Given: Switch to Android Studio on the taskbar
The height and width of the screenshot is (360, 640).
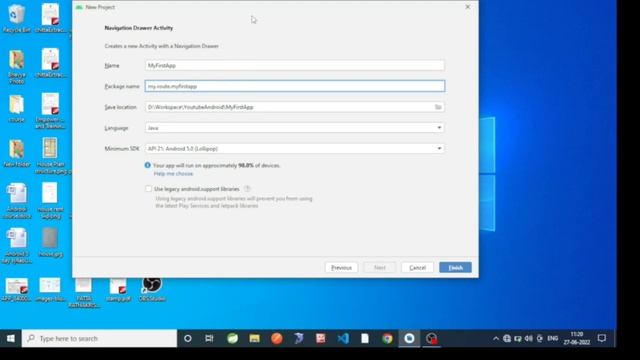Looking at the screenshot, I should pos(409,338).
